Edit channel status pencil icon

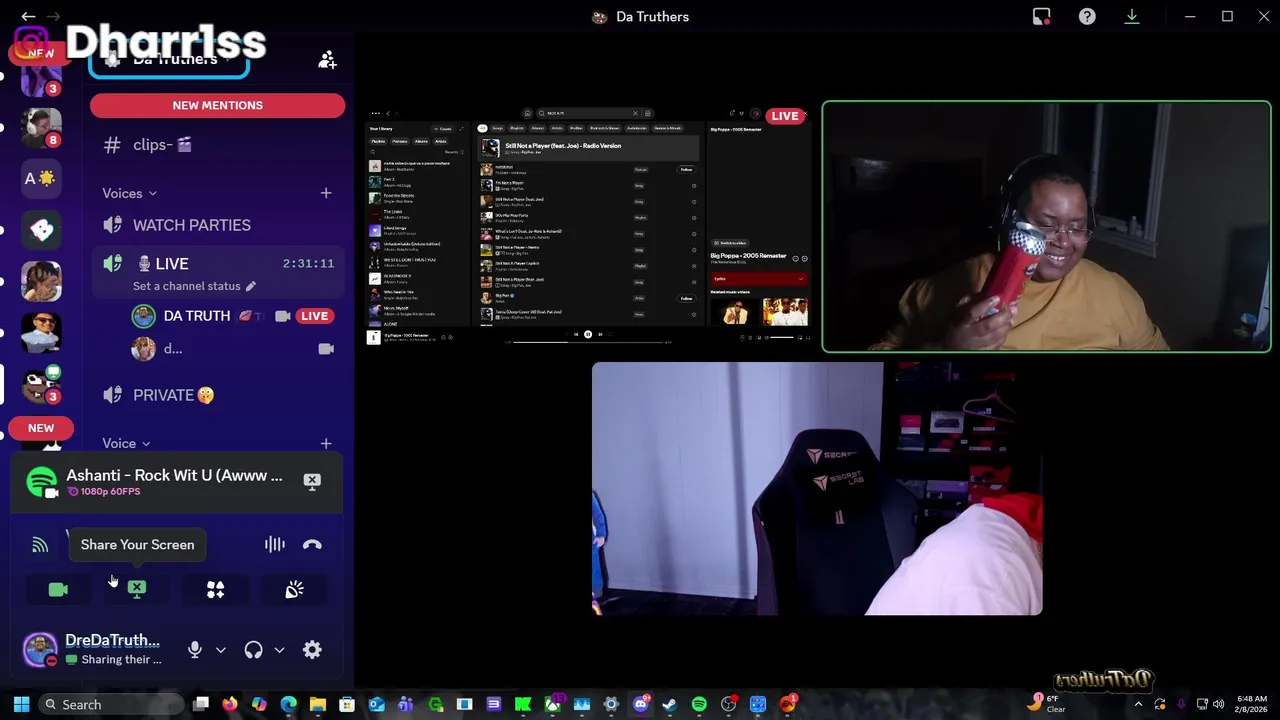[x=251, y=286]
